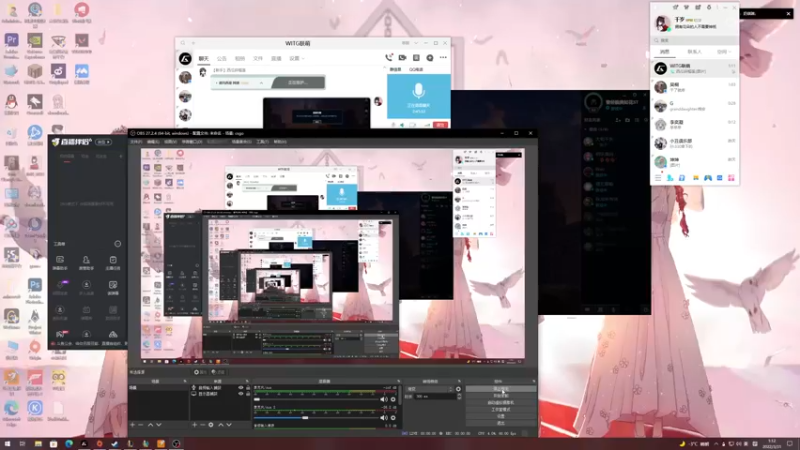Open WITG联萌 conversation in QQ message list
The height and width of the screenshot is (450, 800).
[694, 68]
